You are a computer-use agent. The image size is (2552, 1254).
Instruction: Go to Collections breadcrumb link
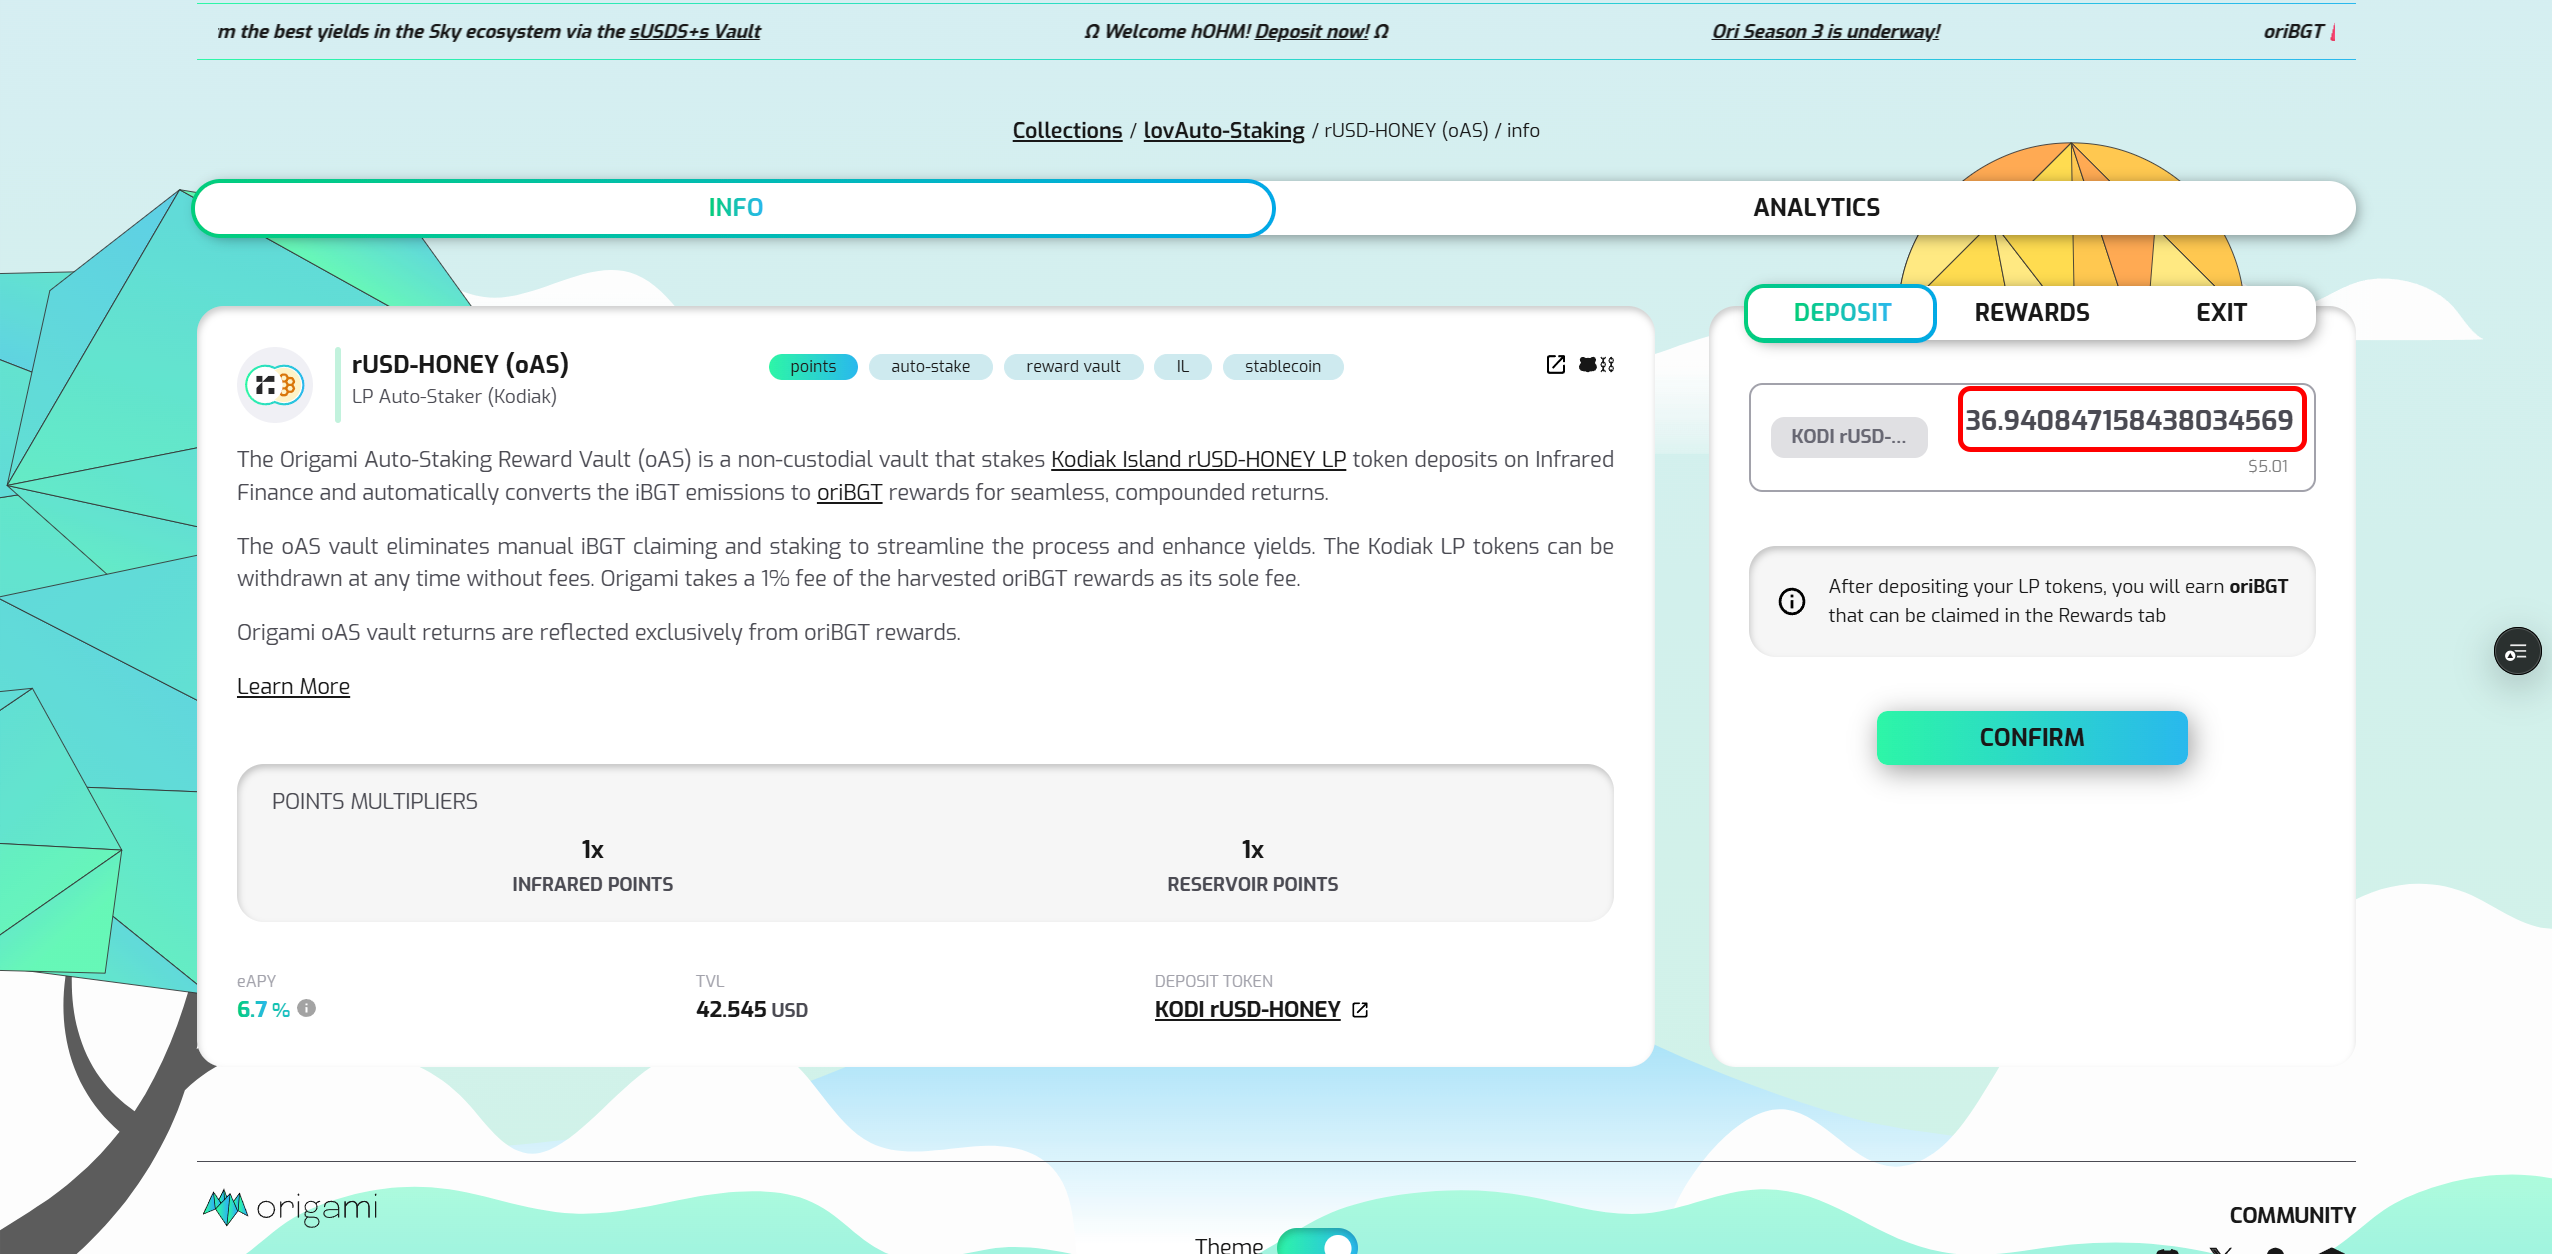pyautogui.click(x=1067, y=131)
